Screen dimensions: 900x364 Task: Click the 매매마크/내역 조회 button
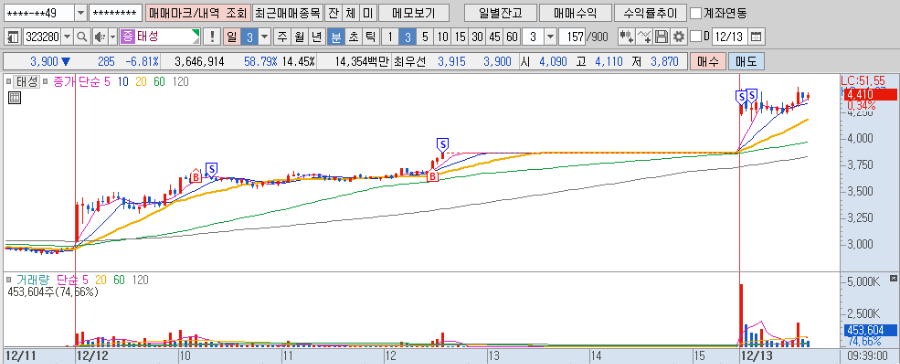pyautogui.click(x=197, y=13)
